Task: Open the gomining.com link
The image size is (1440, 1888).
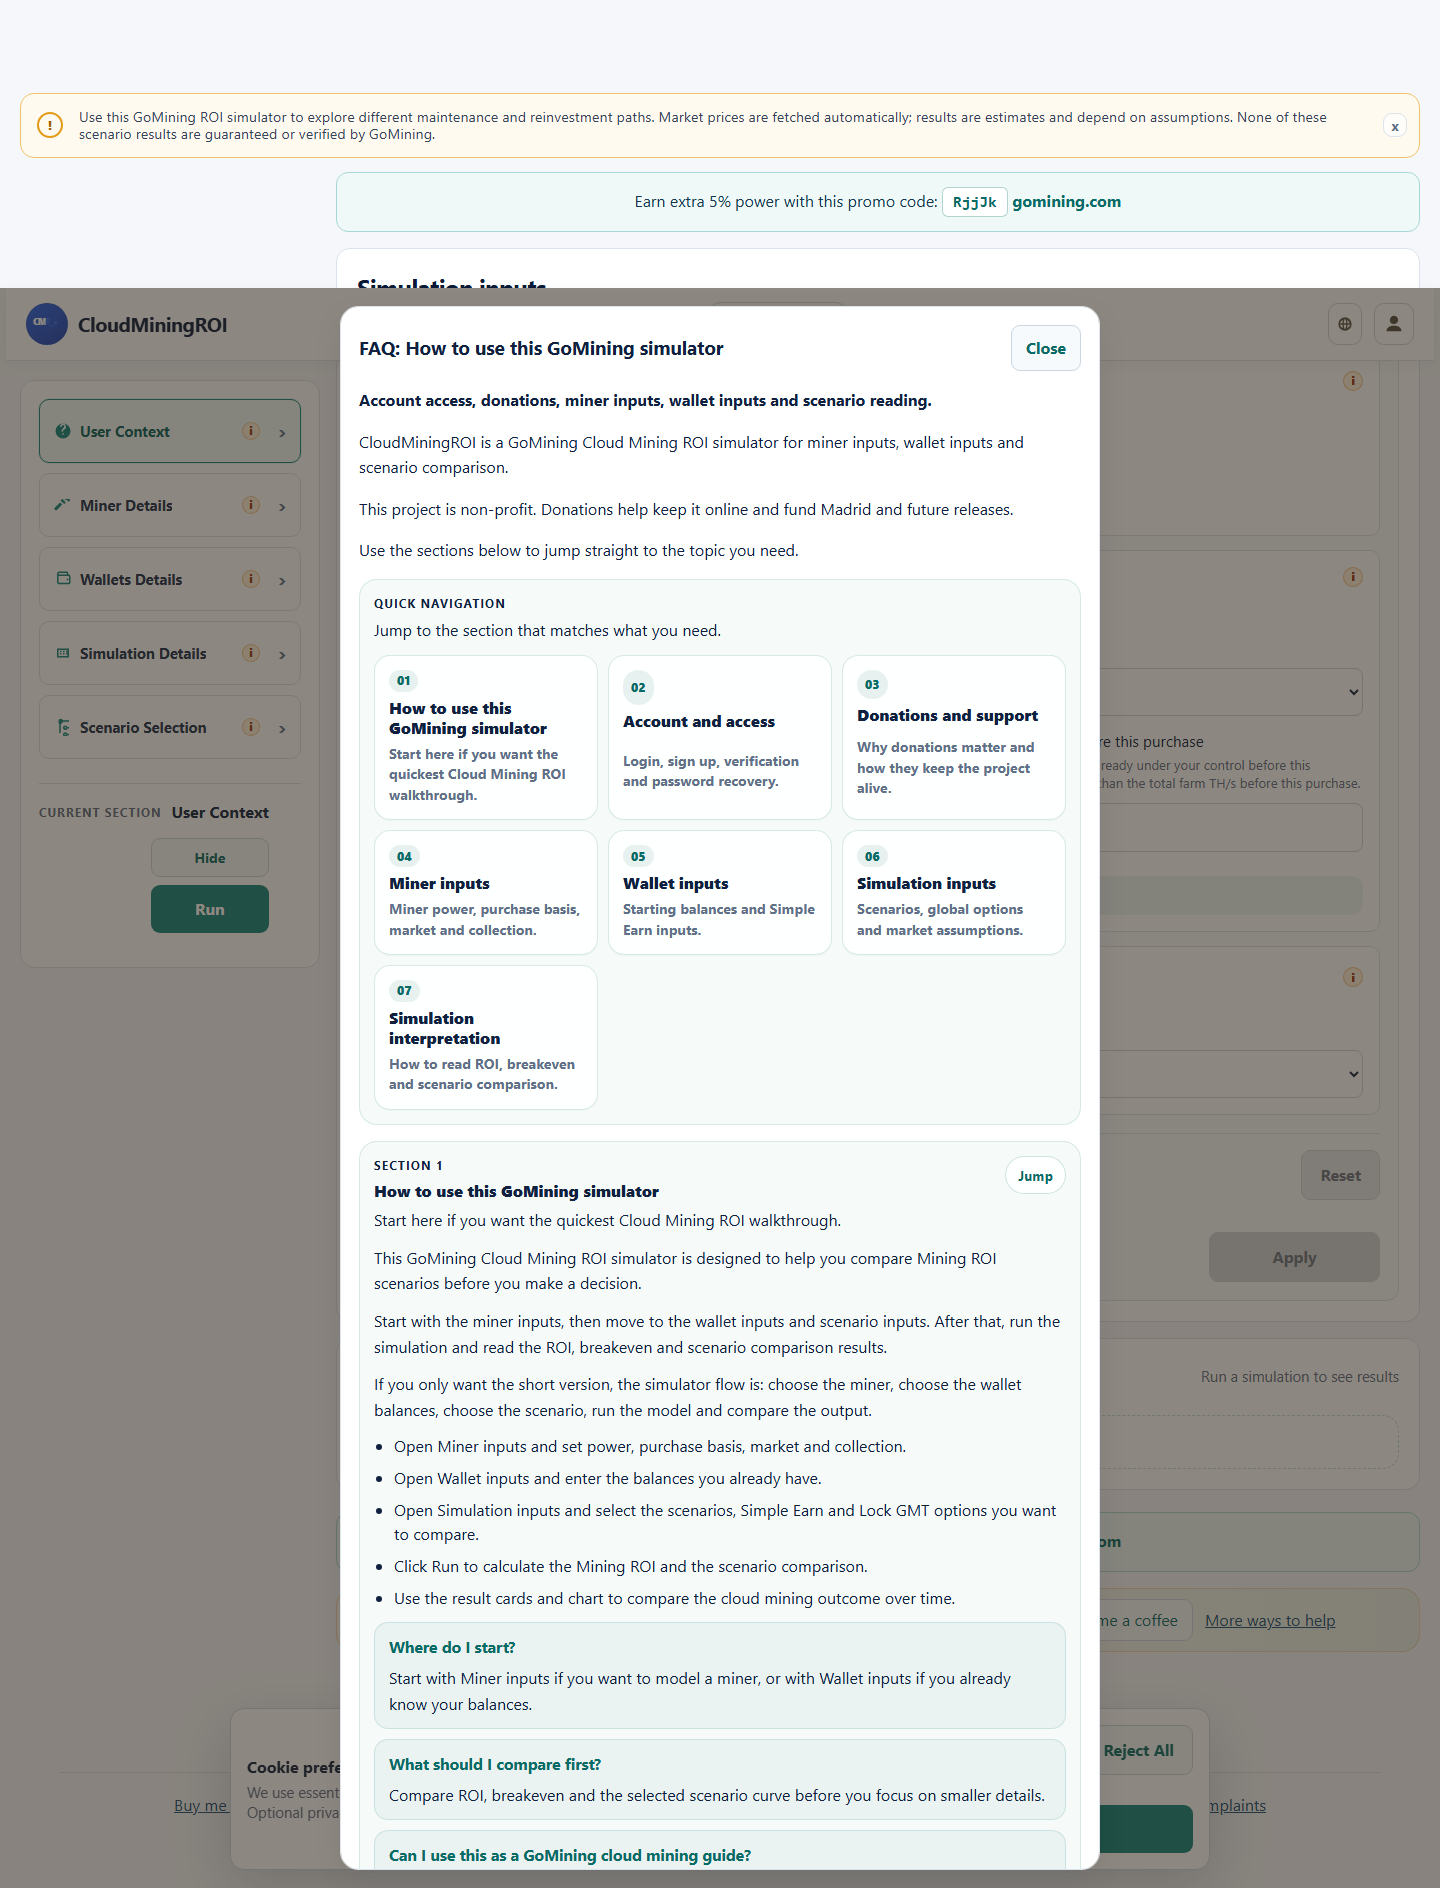Action: click(x=1067, y=202)
